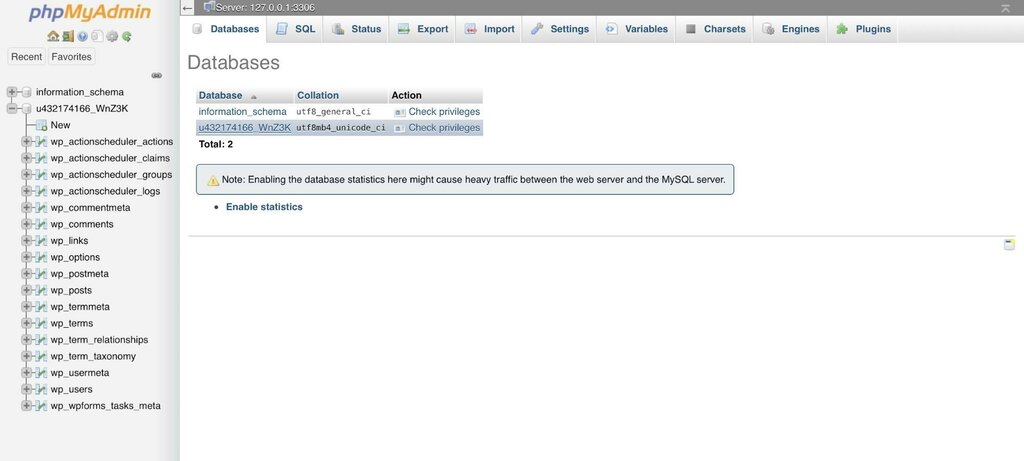Click the Home house icon
This screenshot has width=1024, height=461.
pyautogui.click(x=53, y=37)
